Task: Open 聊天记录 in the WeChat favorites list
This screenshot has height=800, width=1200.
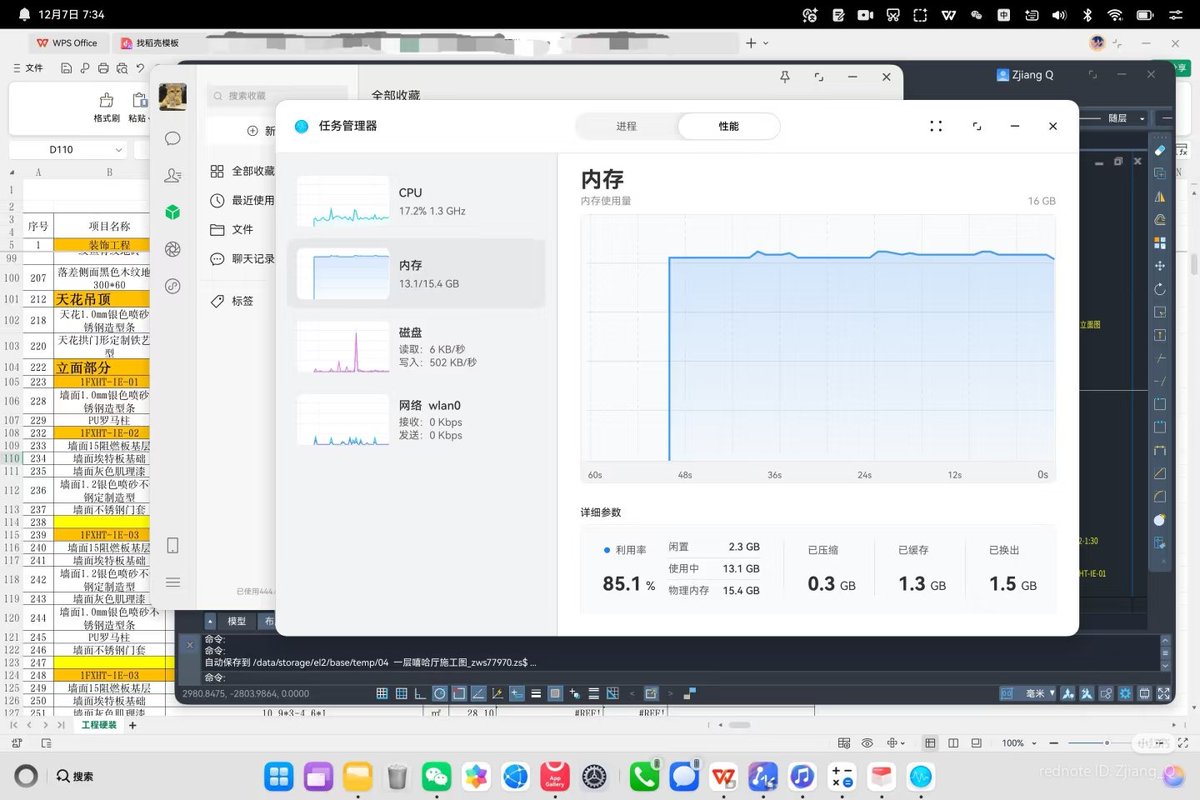Action: (x=243, y=258)
